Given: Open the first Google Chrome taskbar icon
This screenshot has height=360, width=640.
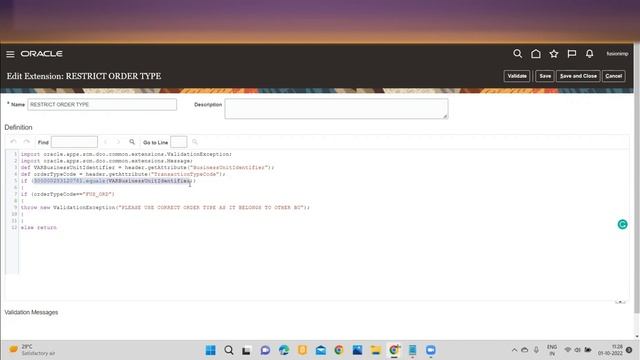Looking at the screenshot, I should pyautogui.click(x=339, y=350).
